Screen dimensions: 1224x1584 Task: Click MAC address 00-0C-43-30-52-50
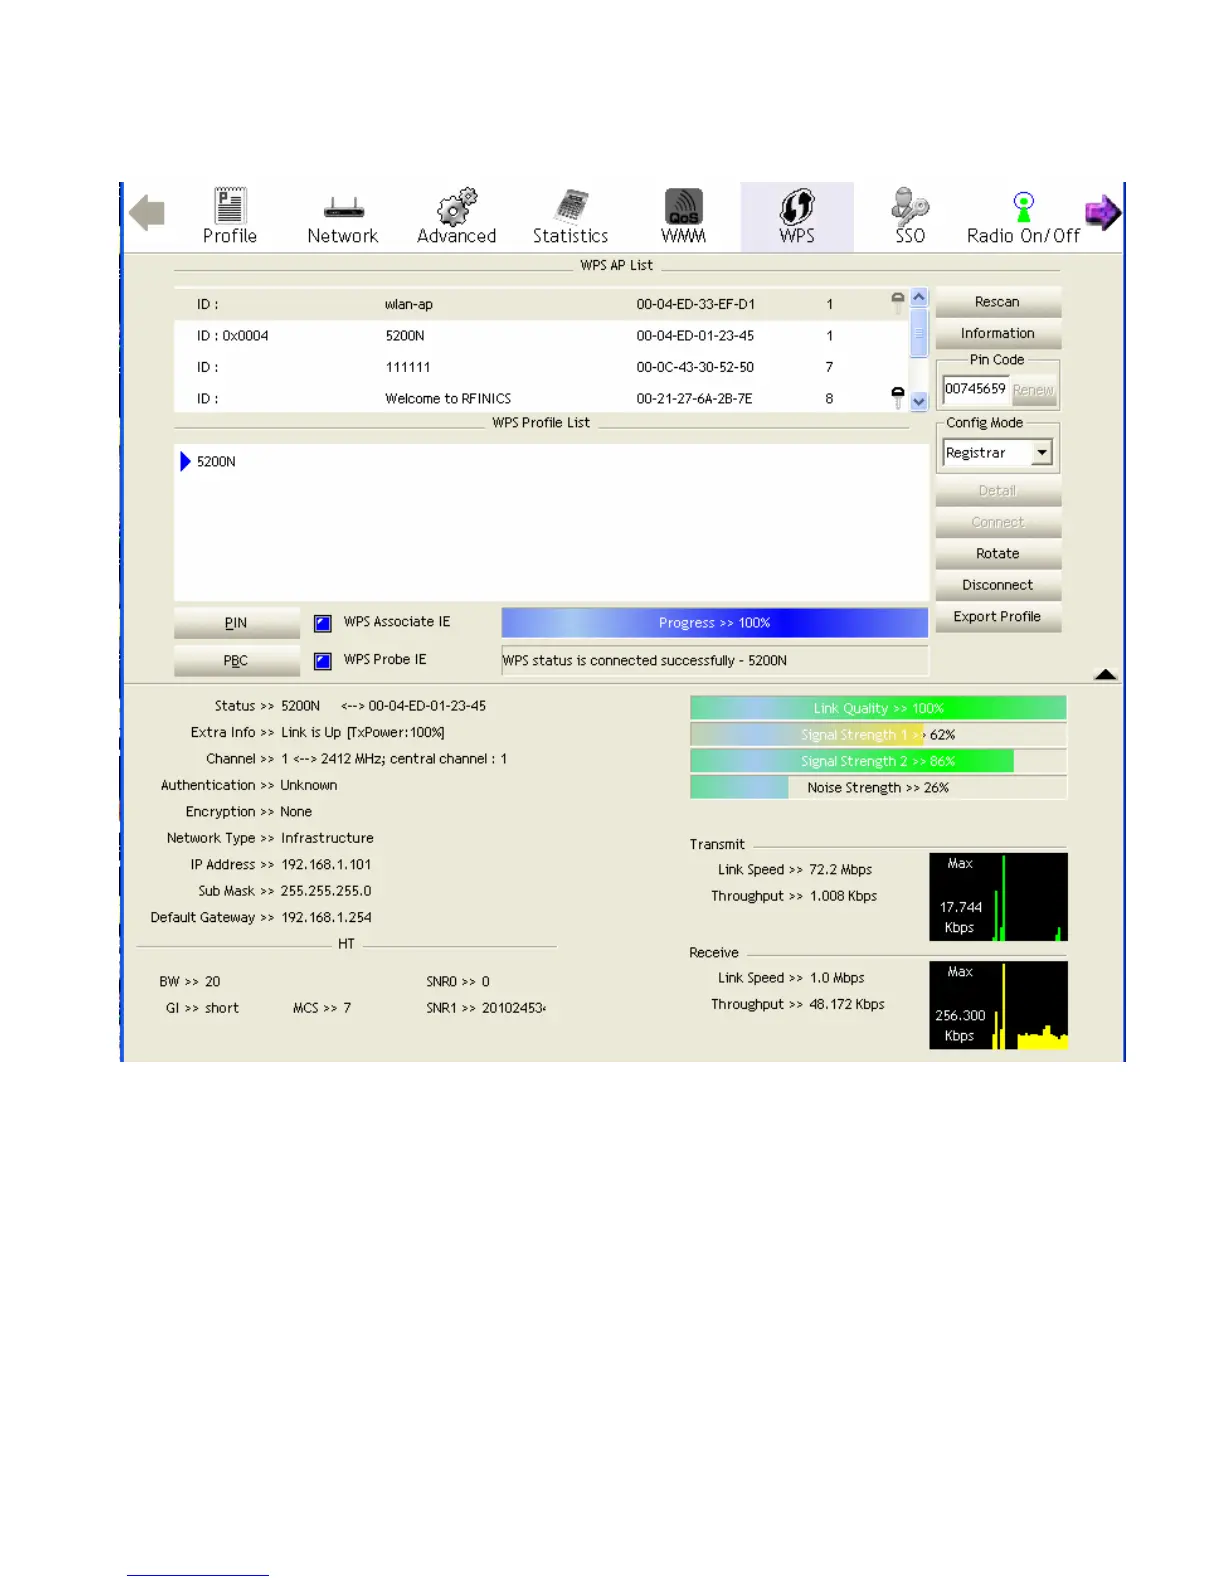coord(695,367)
